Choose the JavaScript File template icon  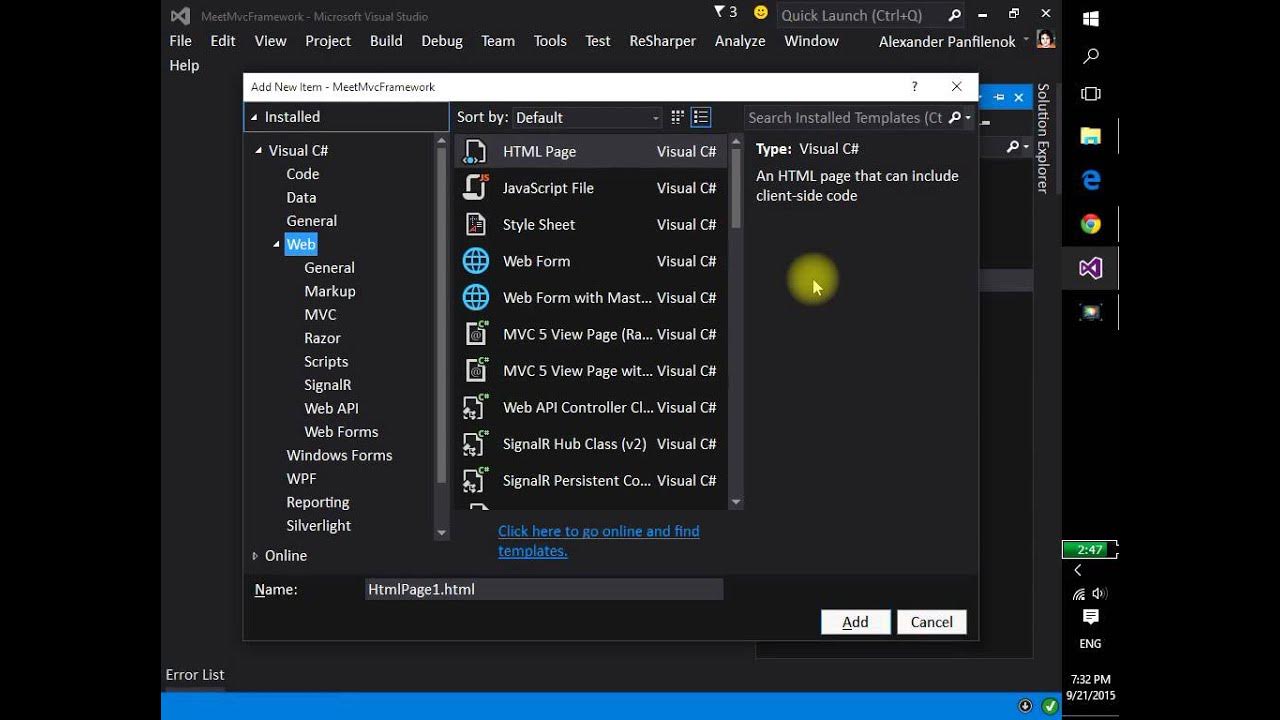(x=476, y=188)
